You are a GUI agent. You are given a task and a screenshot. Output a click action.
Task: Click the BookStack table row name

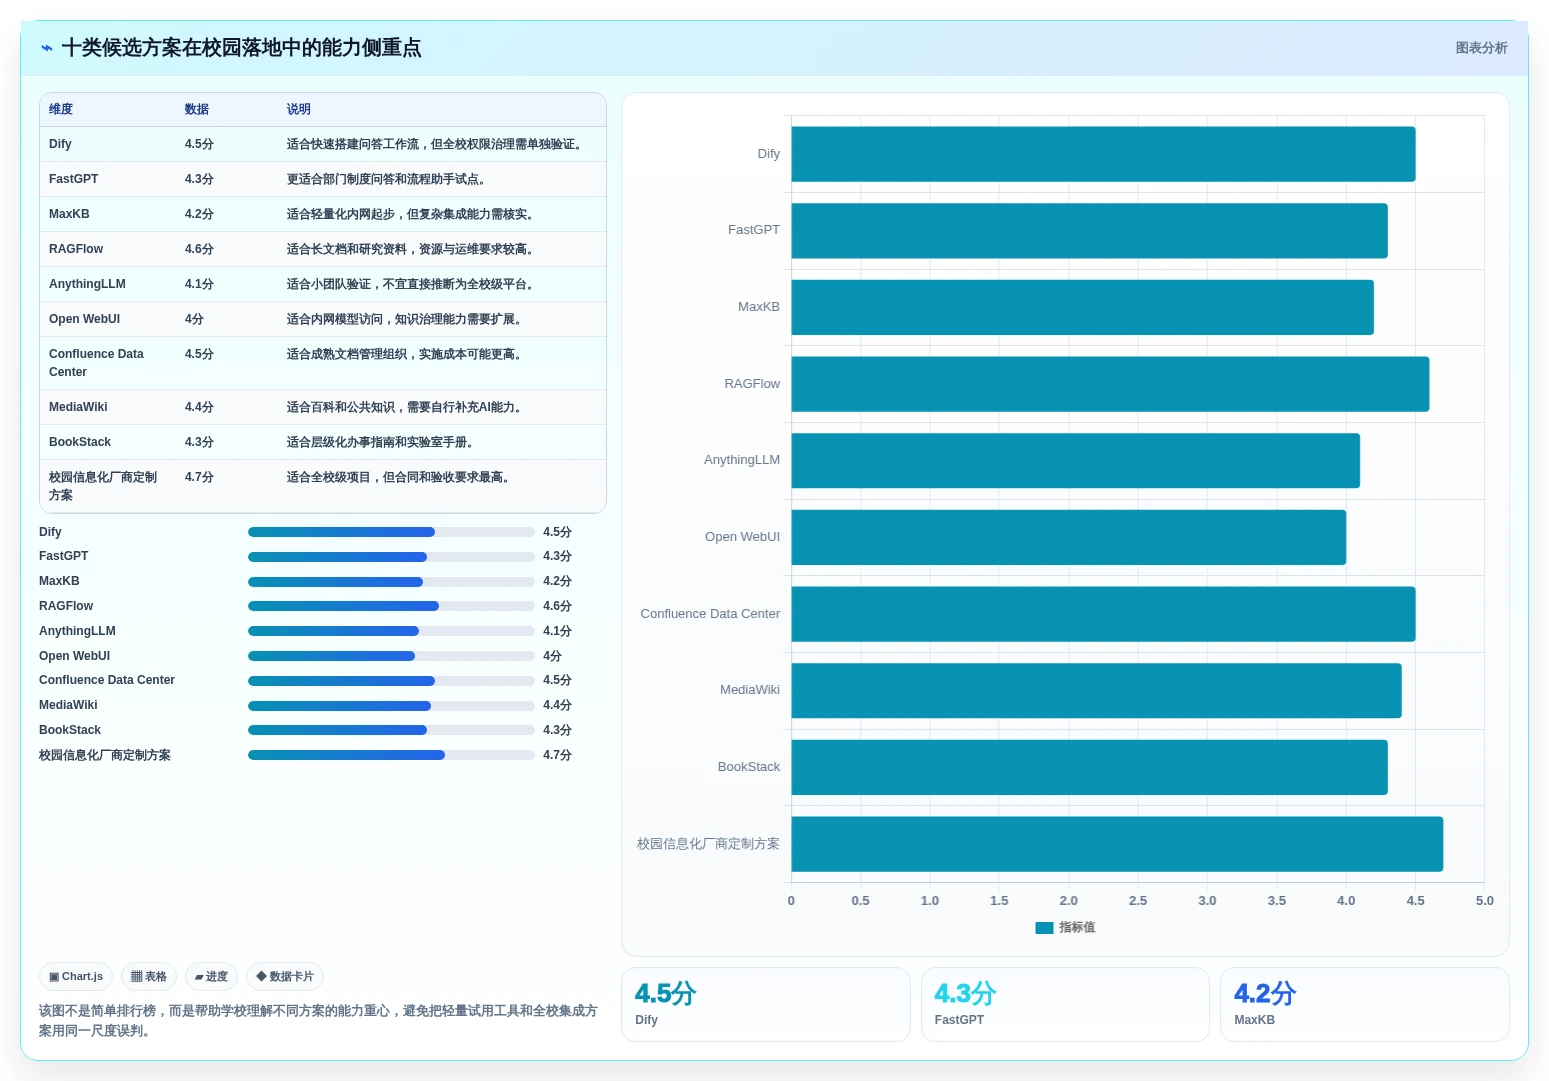coord(80,442)
